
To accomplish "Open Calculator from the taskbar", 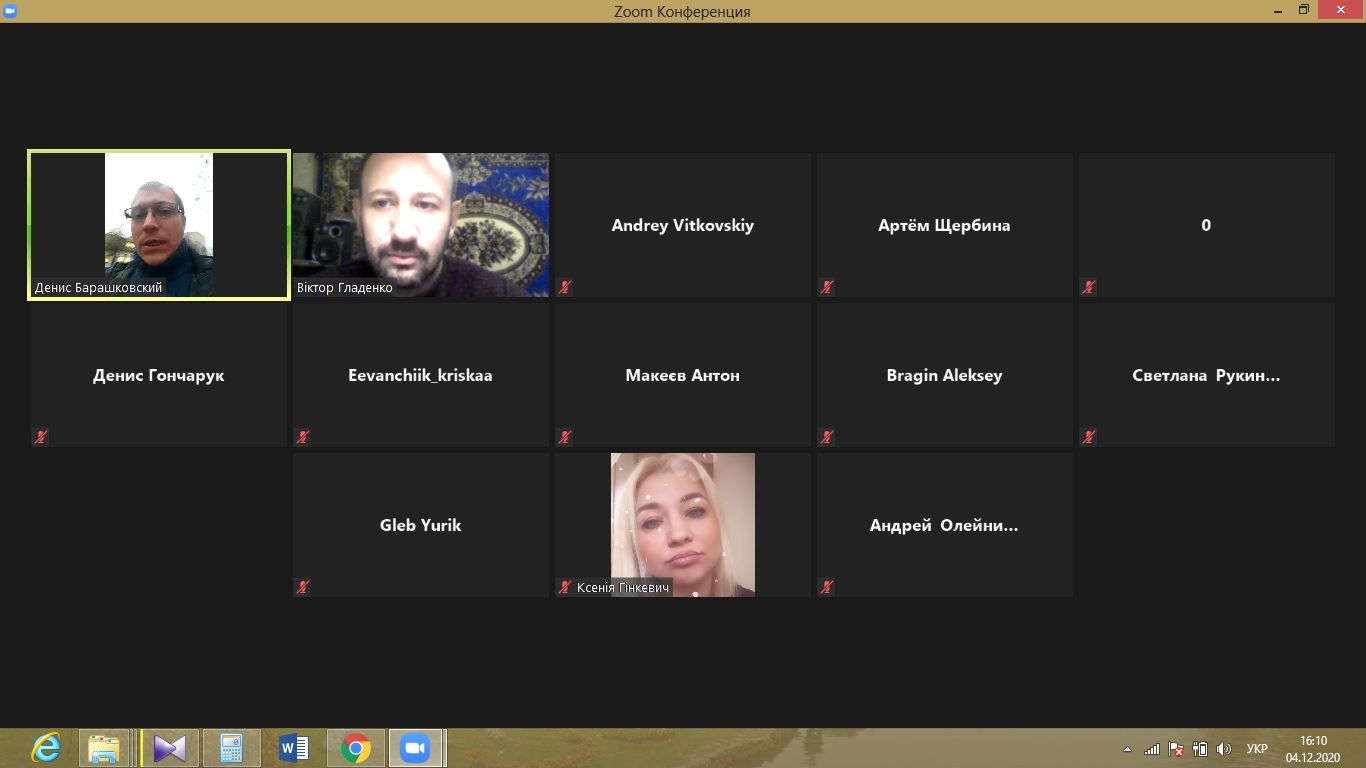I will [x=232, y=748].
